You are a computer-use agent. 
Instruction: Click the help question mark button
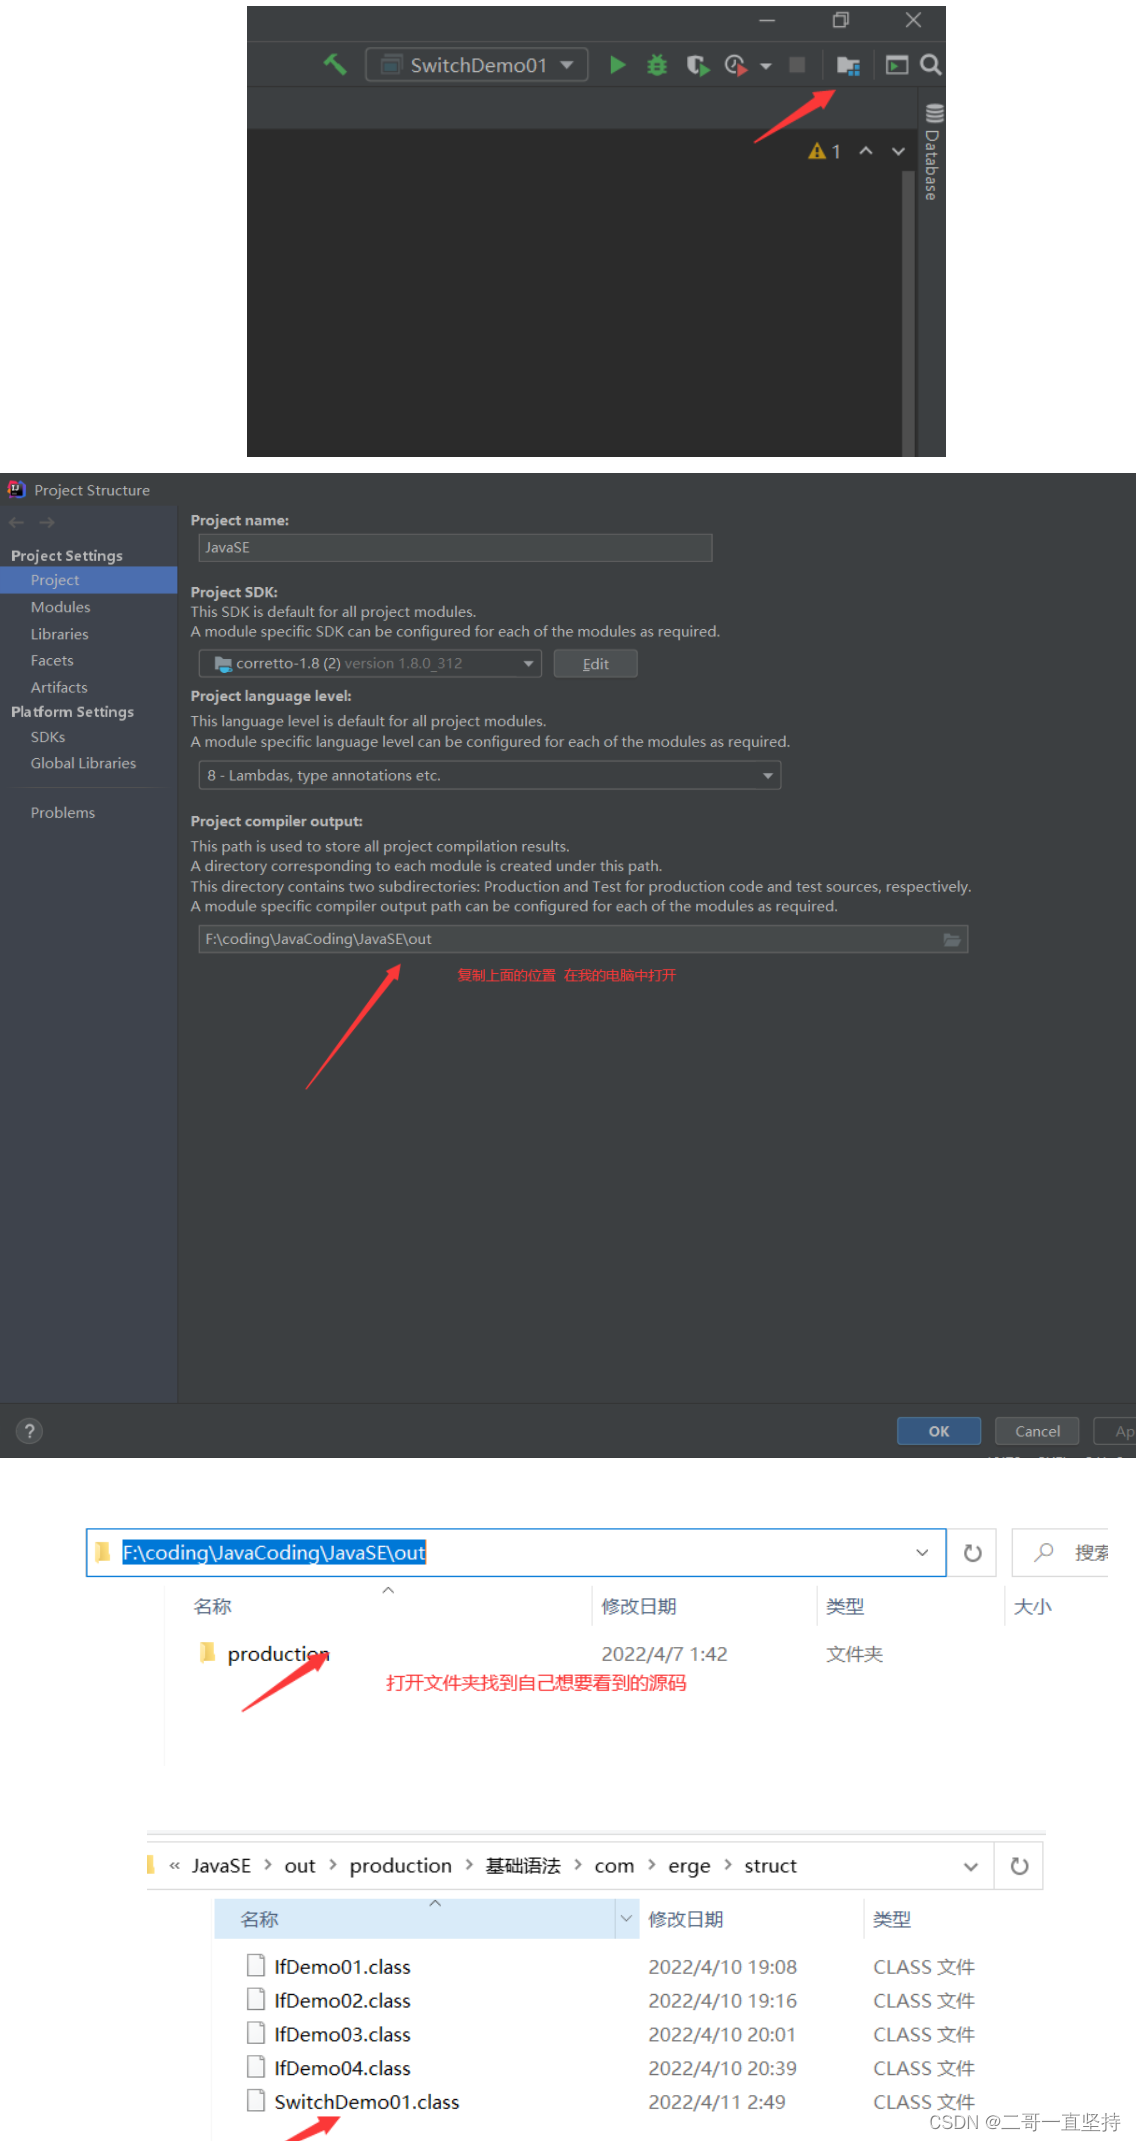coord(30,1431)
